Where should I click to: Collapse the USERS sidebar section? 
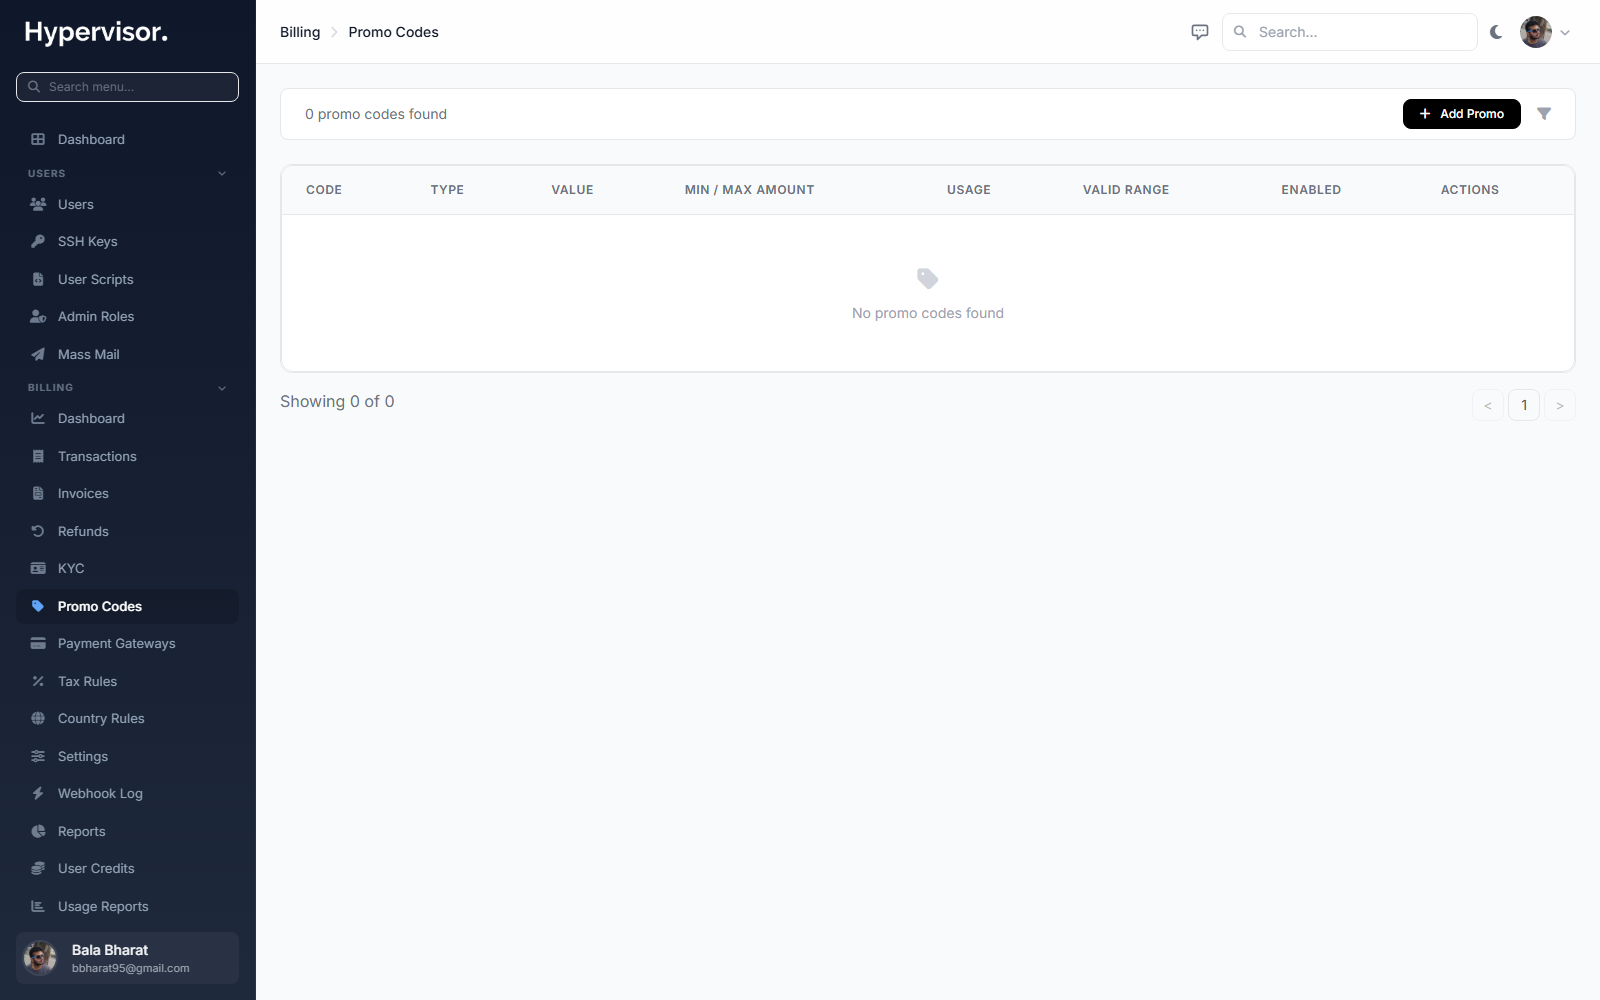(x=222, y=173)
